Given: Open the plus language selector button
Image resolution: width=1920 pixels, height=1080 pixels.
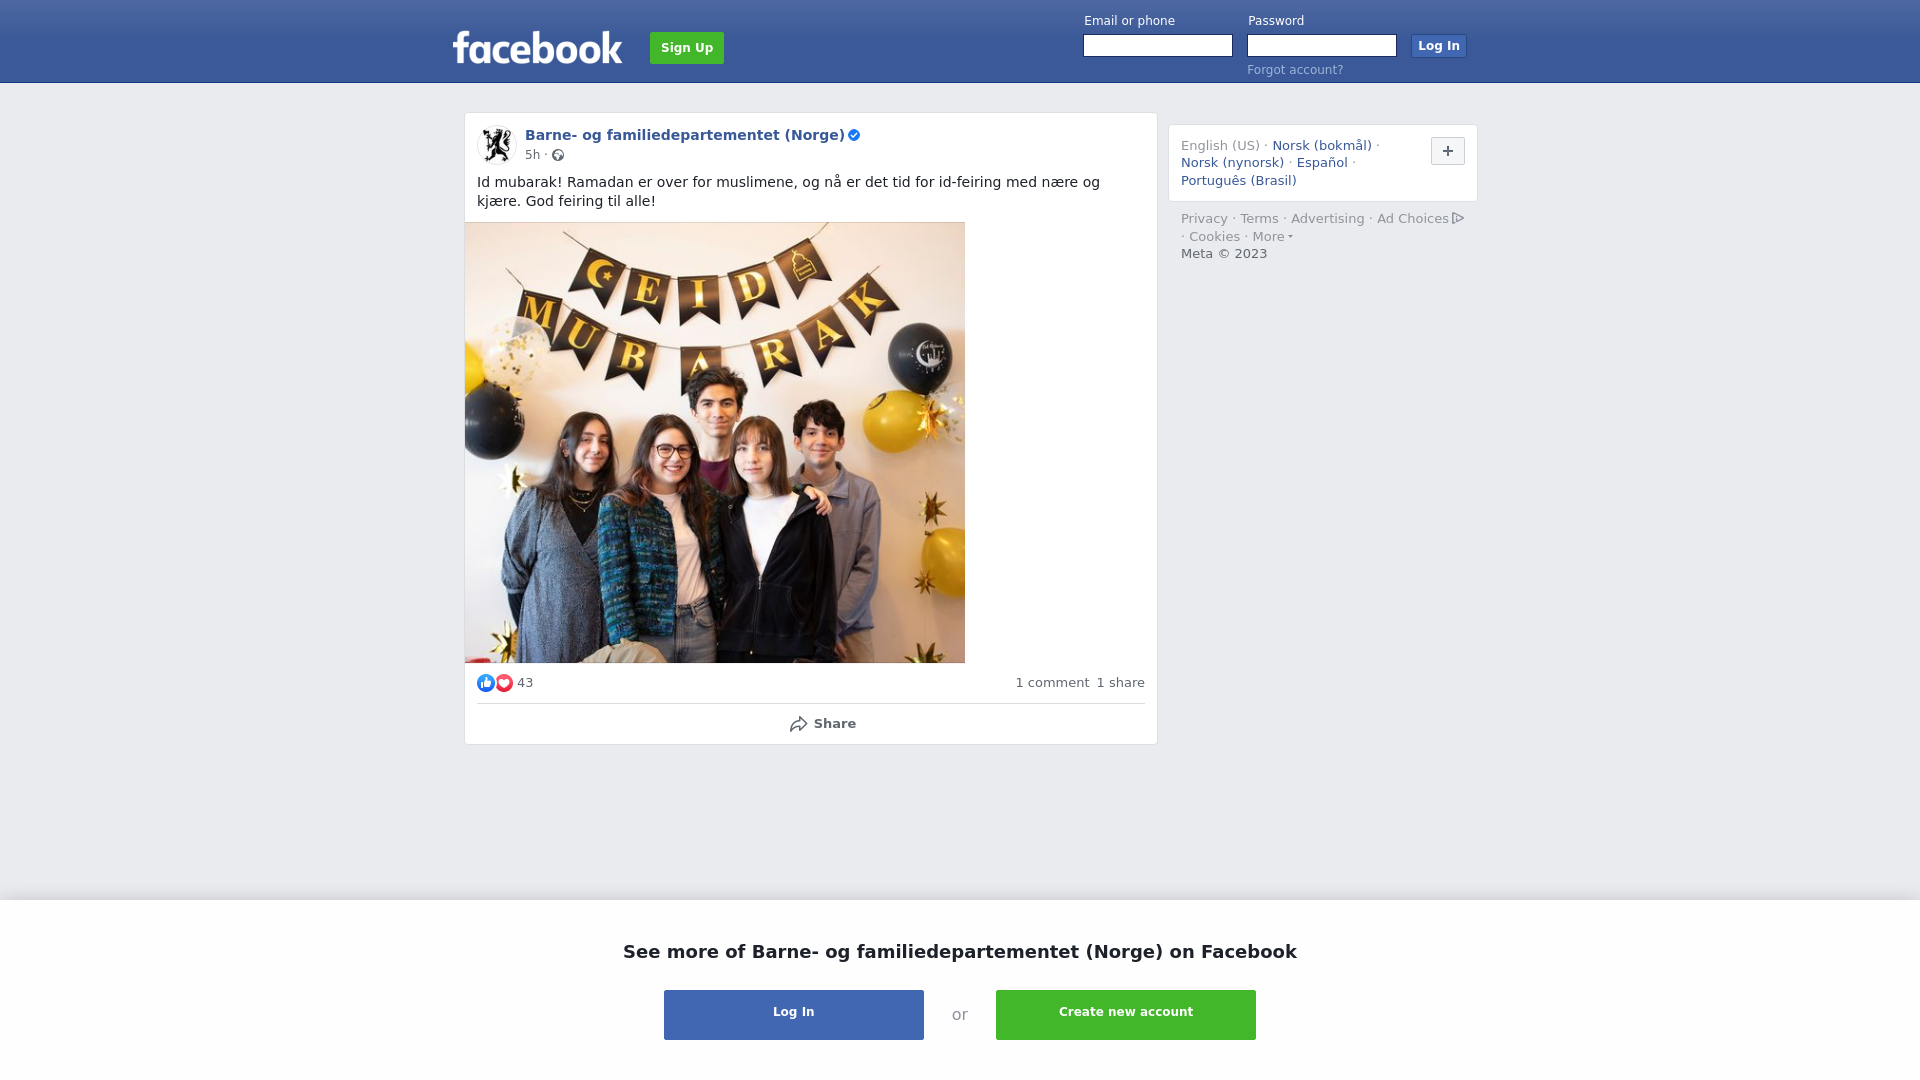Looking at the screenshot, I should (x=1448, y=151).
